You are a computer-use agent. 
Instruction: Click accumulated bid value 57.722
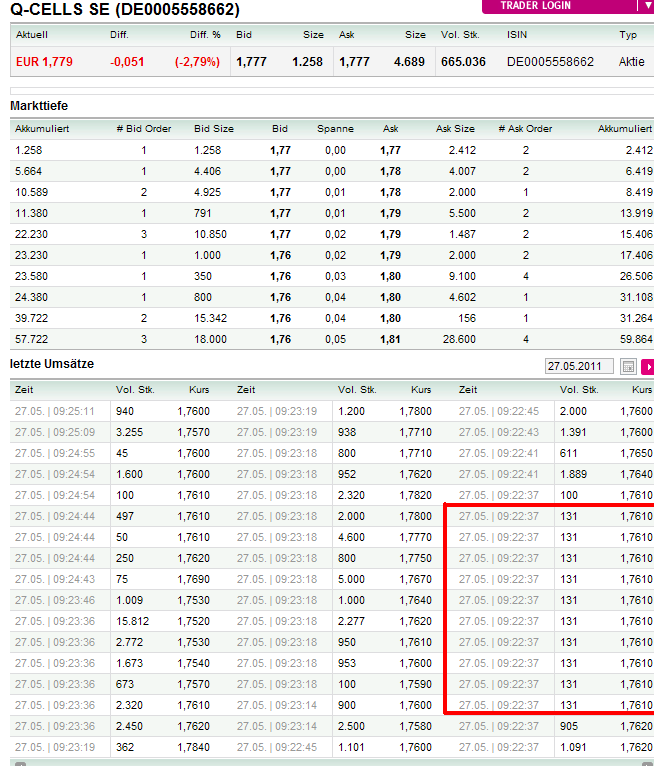click(x=31, y=340)
